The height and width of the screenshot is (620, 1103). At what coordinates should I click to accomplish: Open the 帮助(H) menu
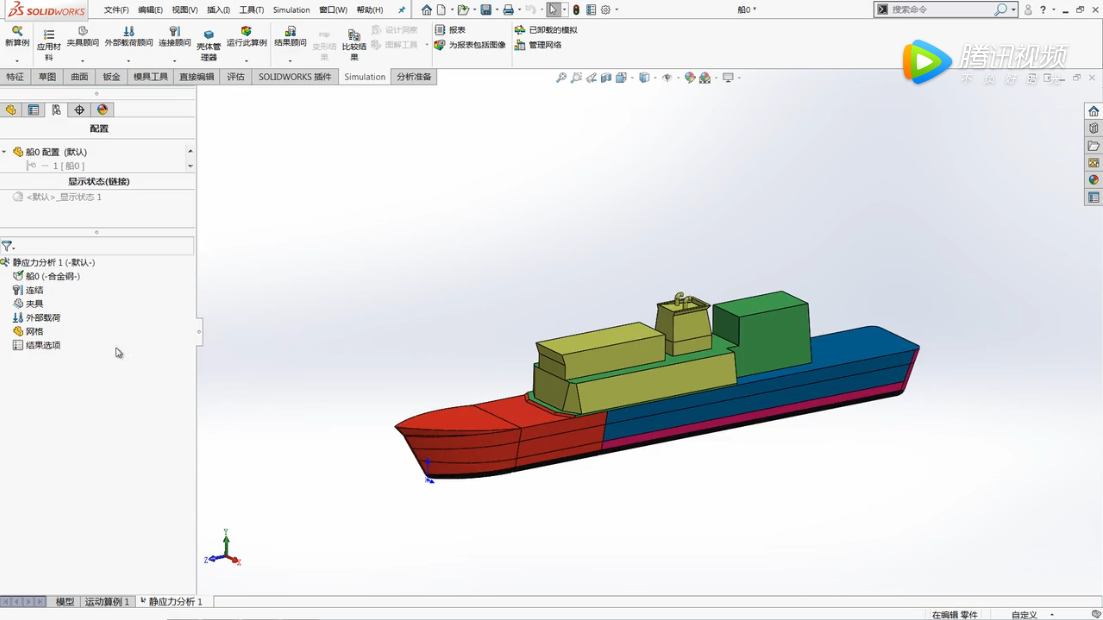click(369, 10)
